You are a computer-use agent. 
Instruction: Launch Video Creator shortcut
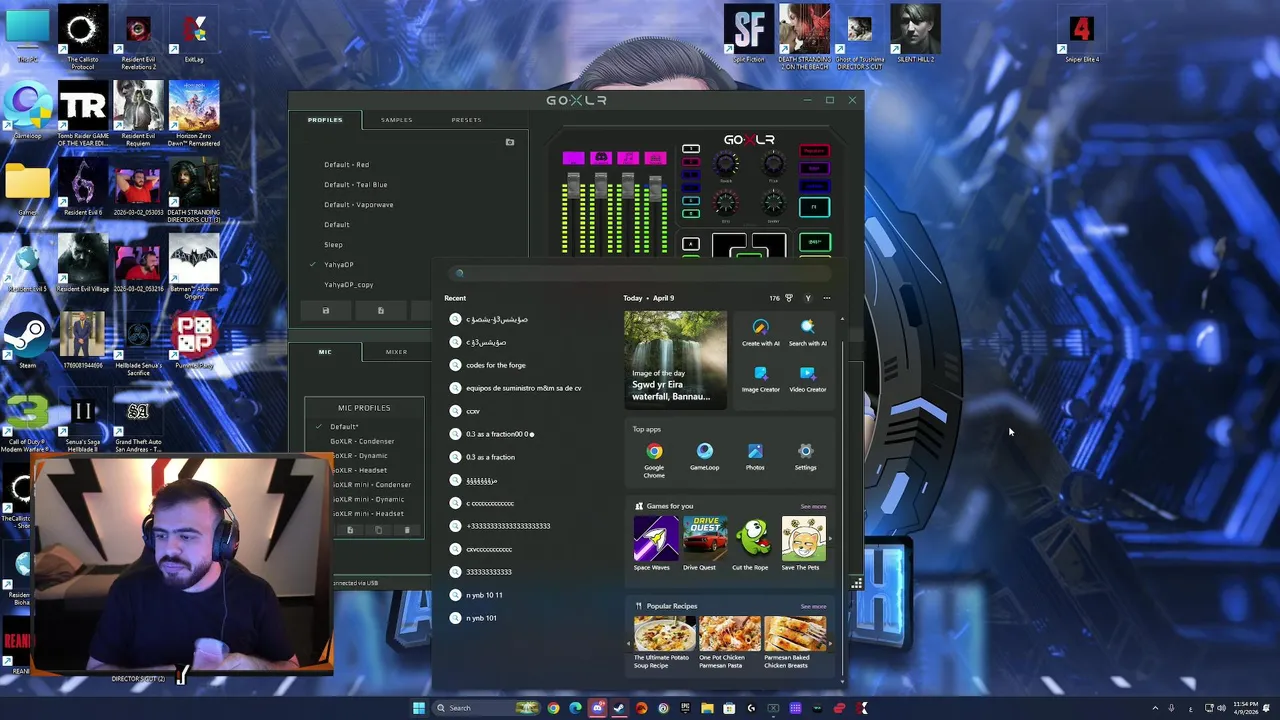click(807, 379)
